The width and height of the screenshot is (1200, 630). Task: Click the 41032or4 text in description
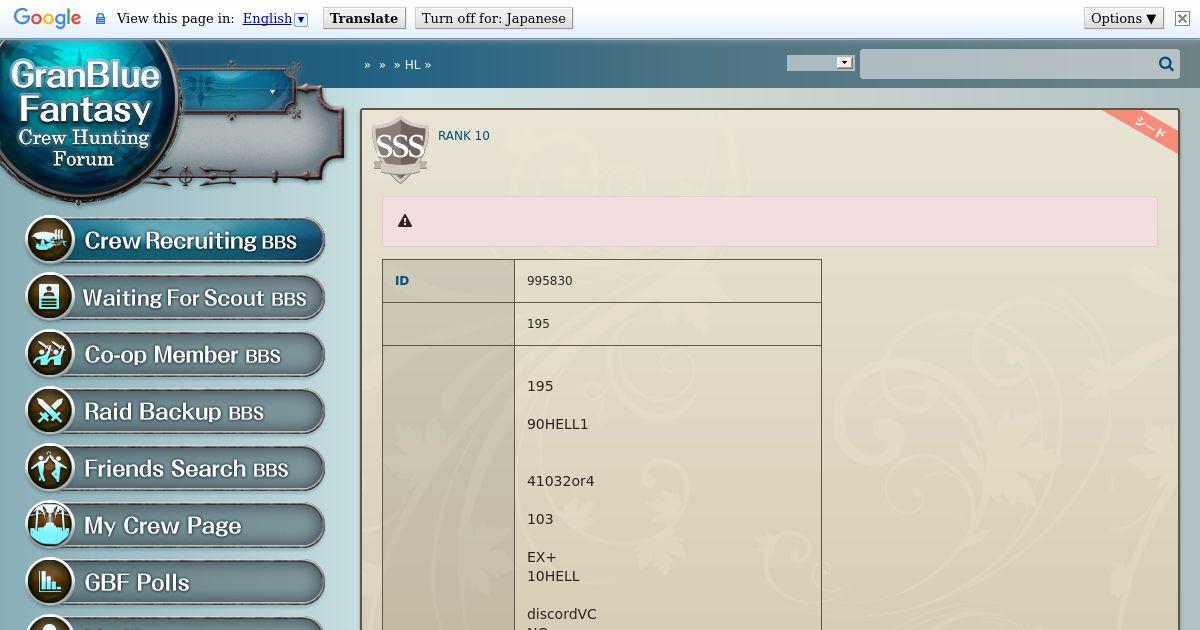coord(561,481)
